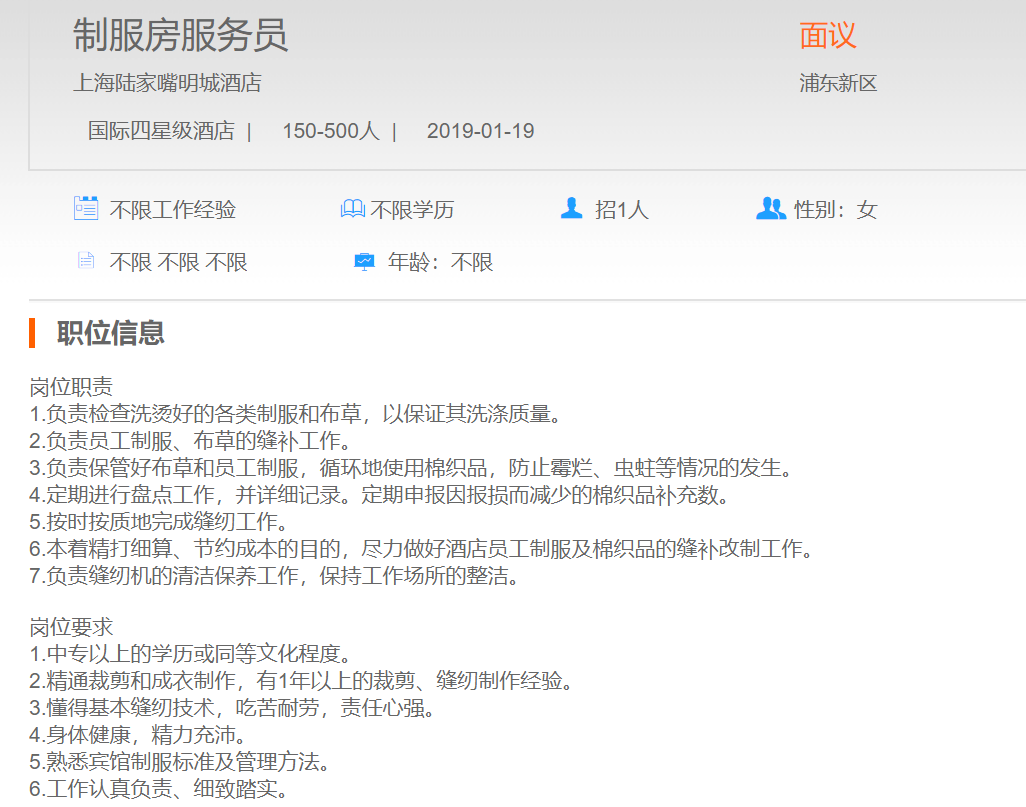Click the 150-500人 company size text

330,131
